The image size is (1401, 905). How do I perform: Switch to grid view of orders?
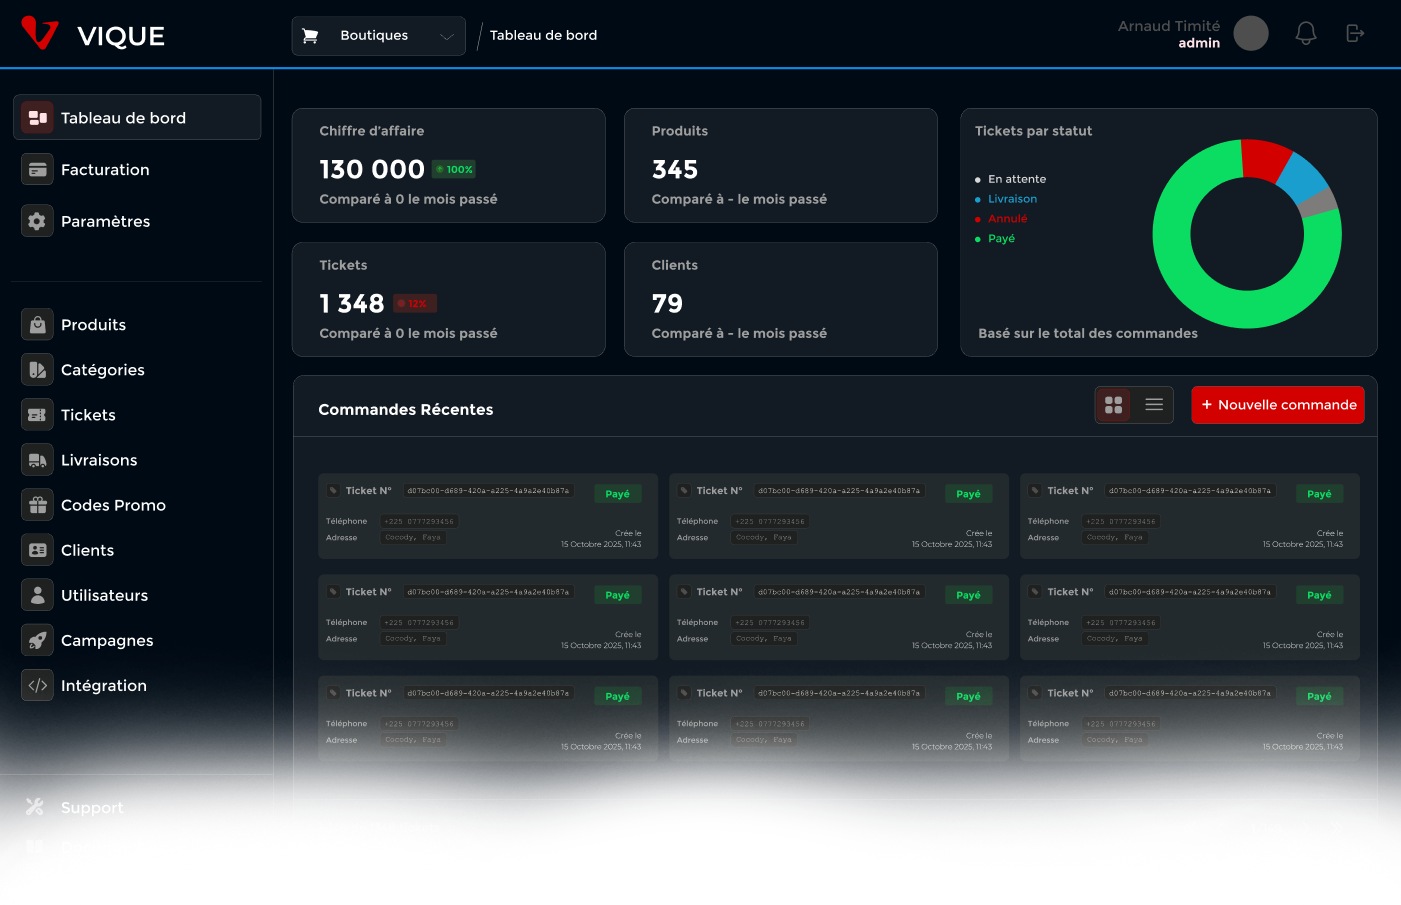[1113, 405]
